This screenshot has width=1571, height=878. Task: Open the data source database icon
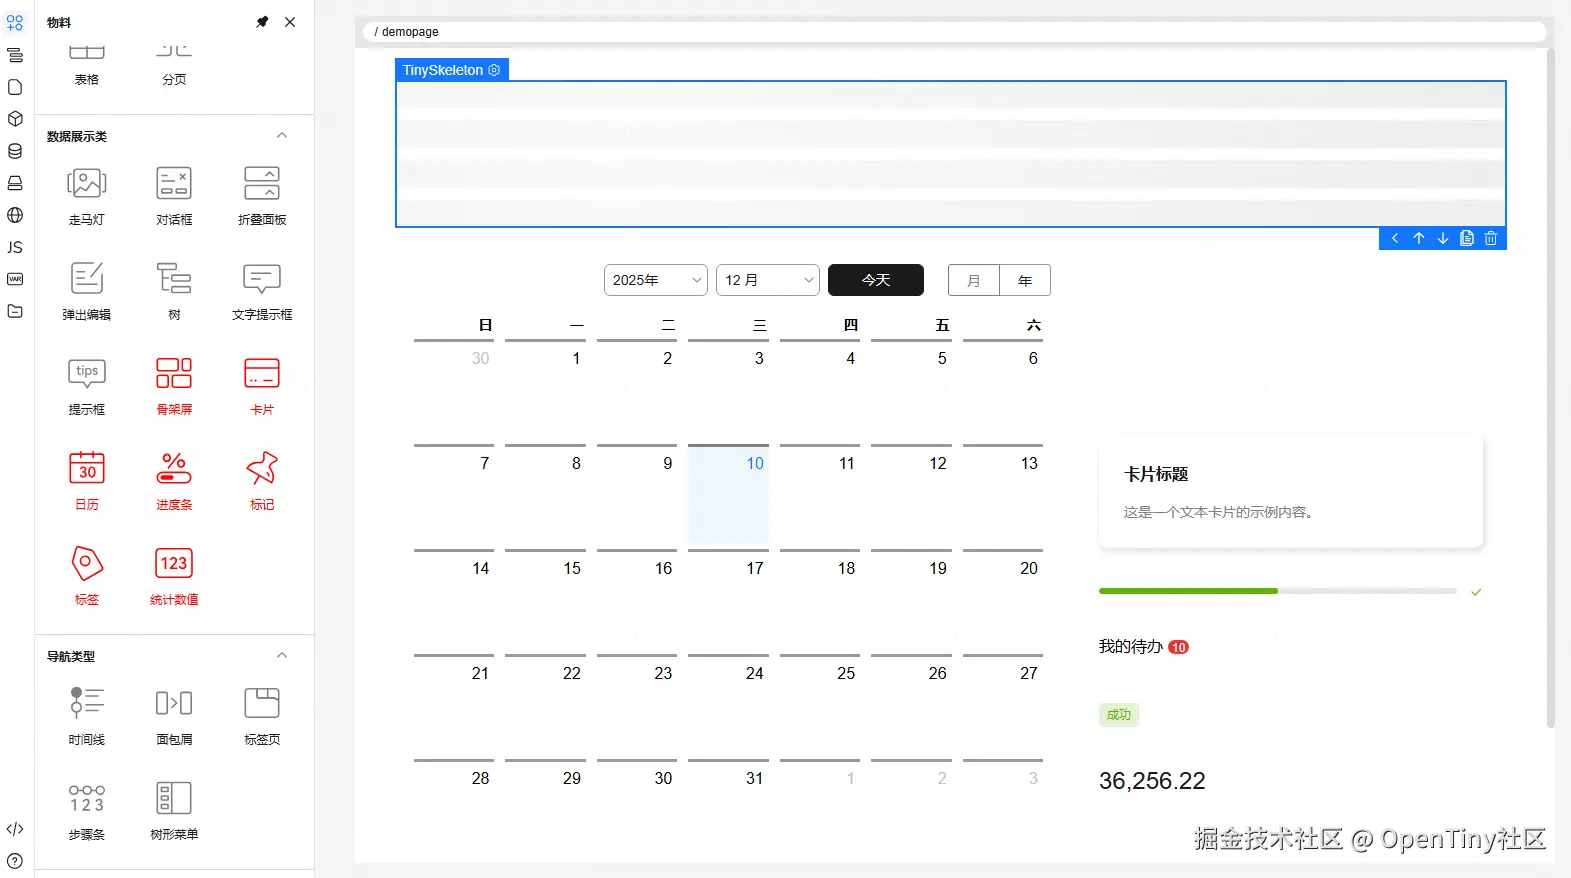(15, 151)
